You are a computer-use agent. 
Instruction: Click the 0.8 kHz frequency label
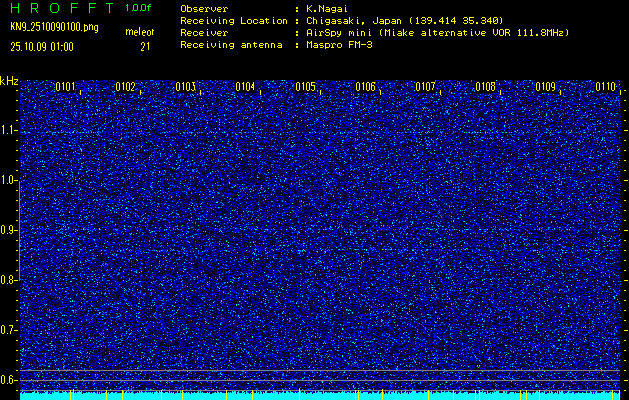tap(9, 280)
